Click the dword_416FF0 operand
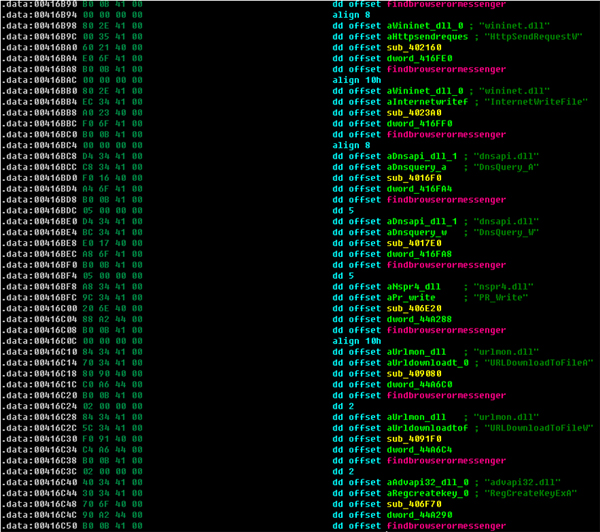 point(419,124)
